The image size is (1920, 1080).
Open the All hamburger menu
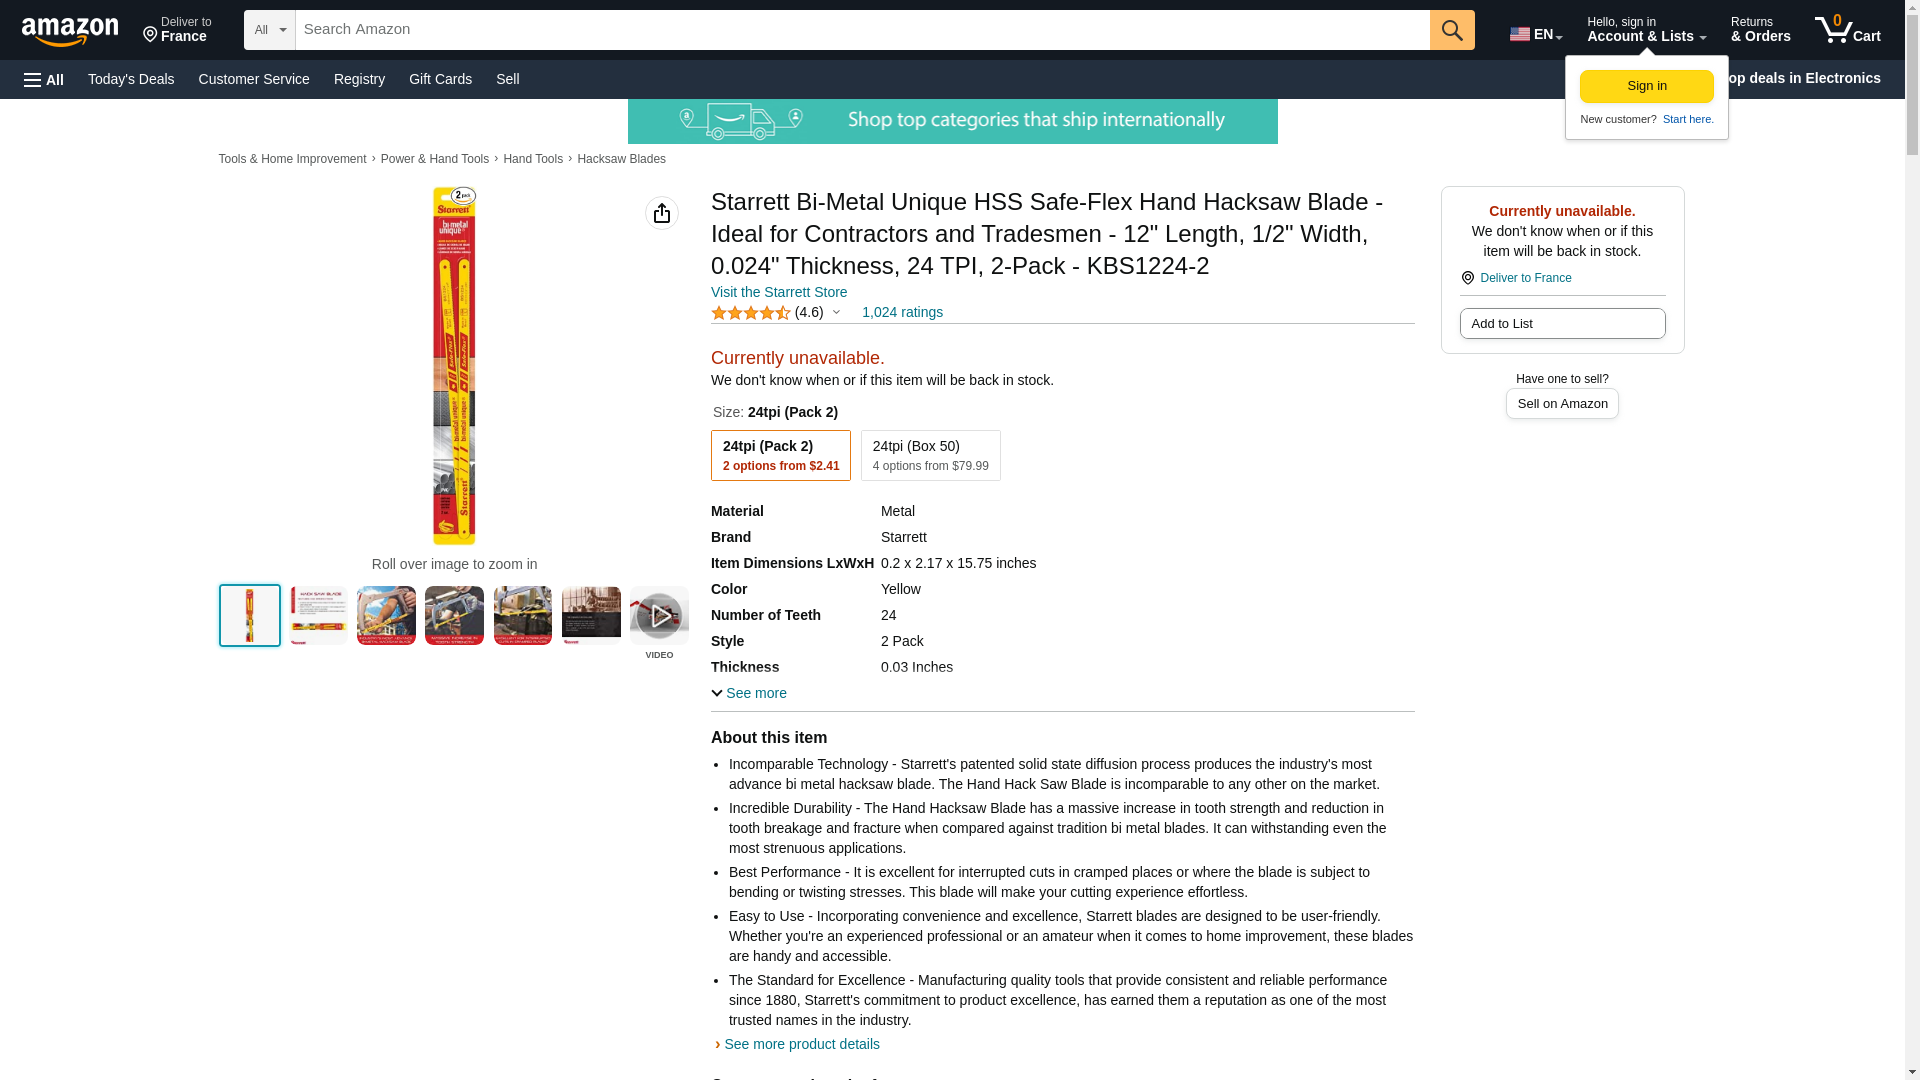click(x=44, y=79)
